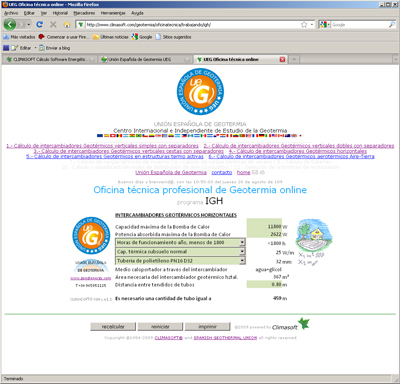
Task: Open Comenzar a usar Firefox bookmark
Action: tap(64, 37)
